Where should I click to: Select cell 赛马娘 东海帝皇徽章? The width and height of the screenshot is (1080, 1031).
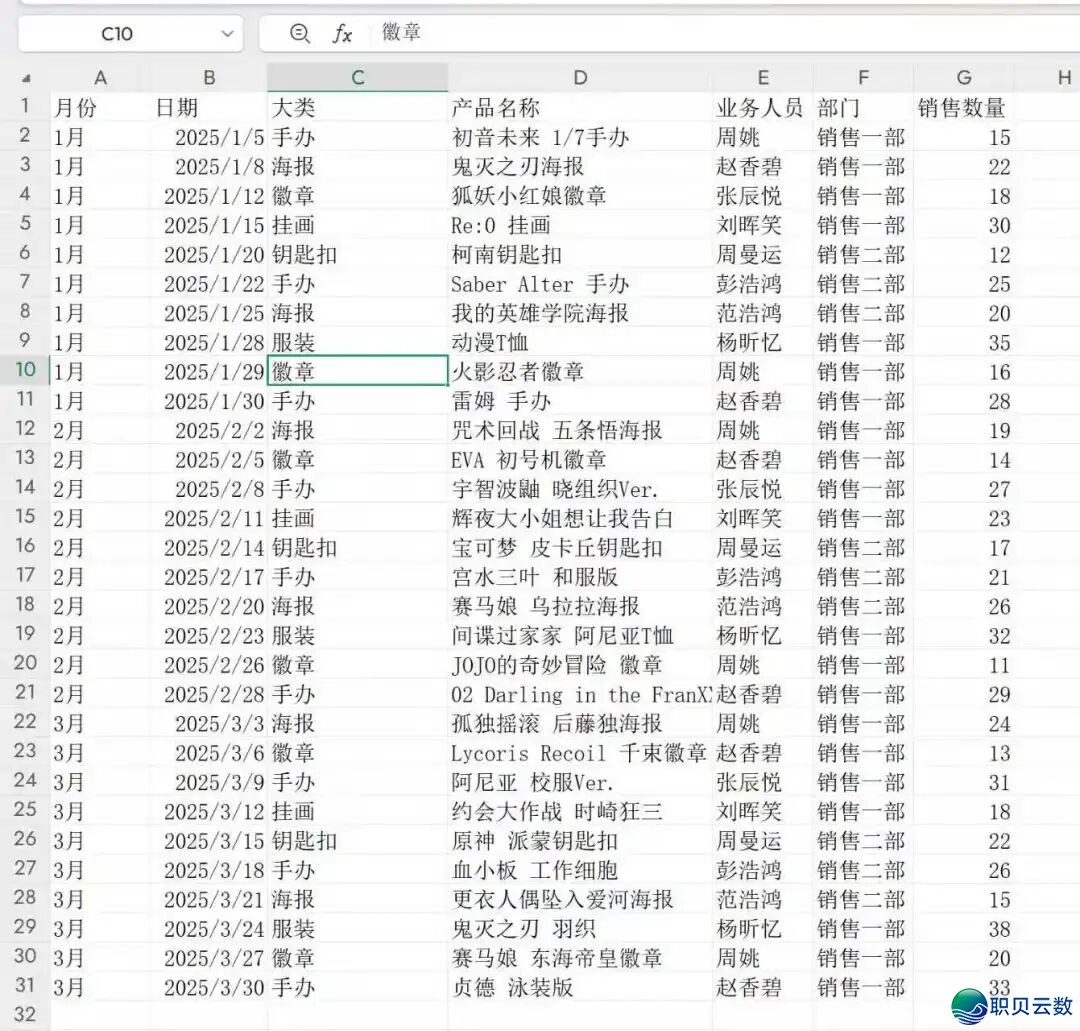tap(580, 958)
